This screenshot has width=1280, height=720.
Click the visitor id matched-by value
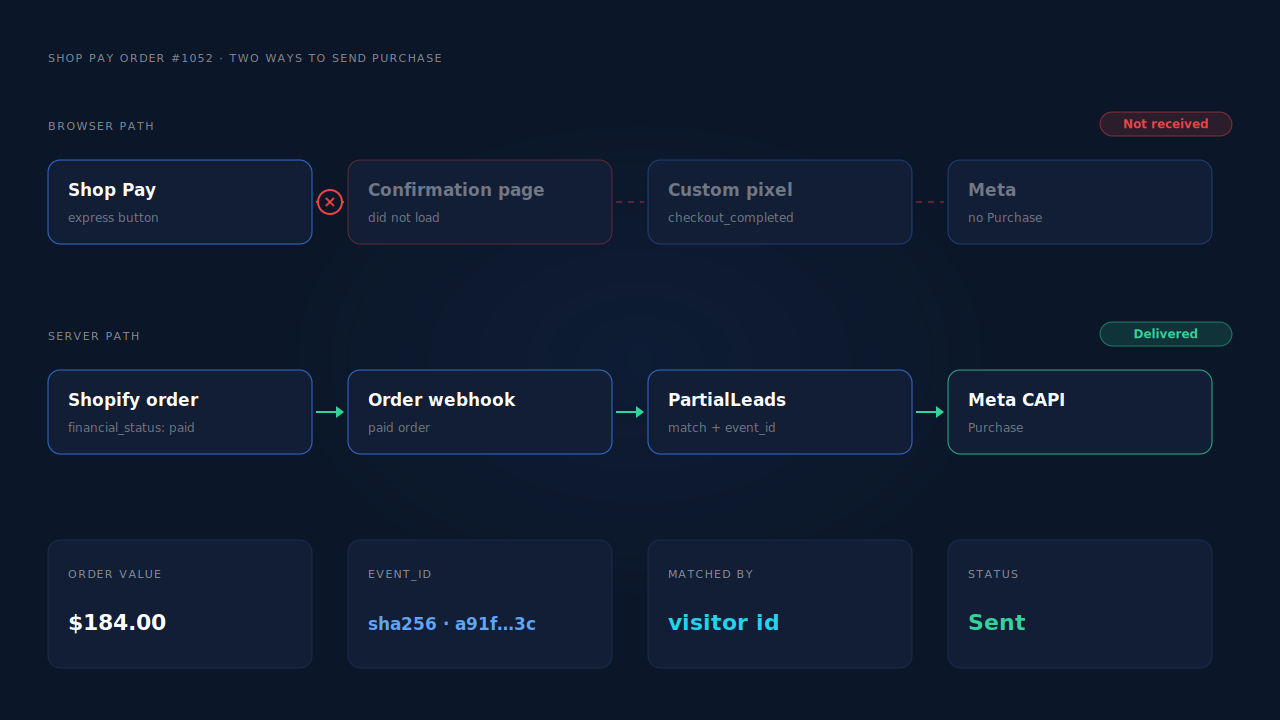point(724,623)
